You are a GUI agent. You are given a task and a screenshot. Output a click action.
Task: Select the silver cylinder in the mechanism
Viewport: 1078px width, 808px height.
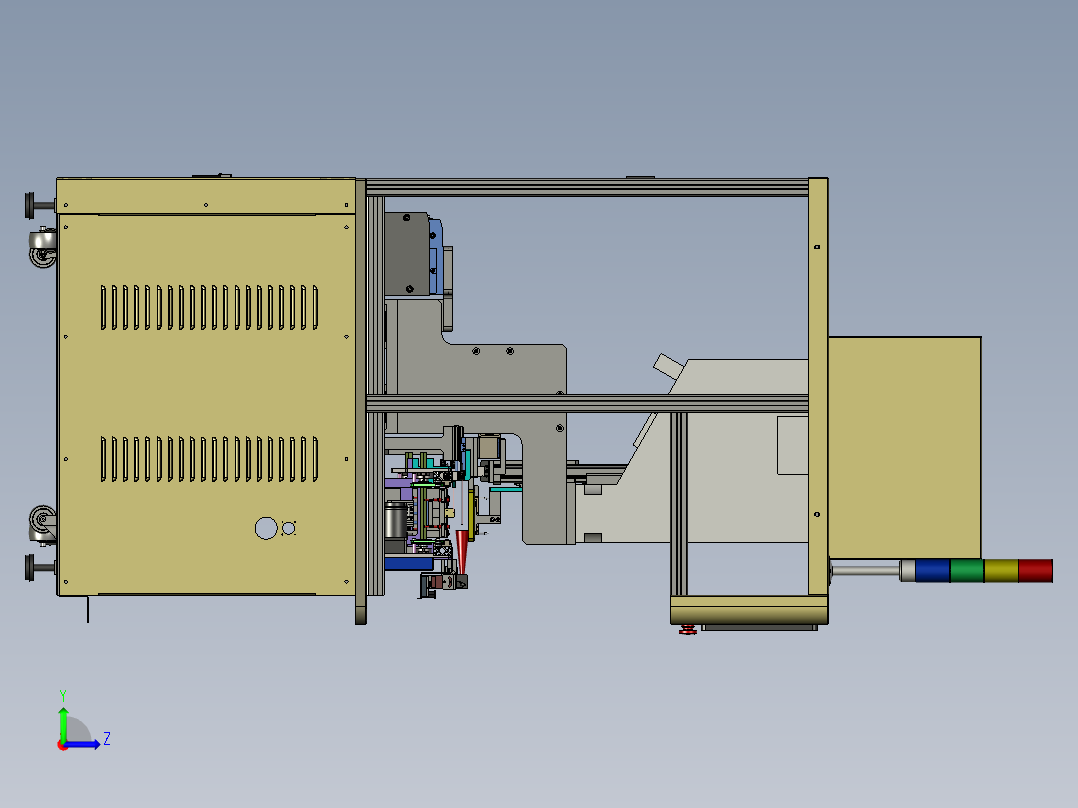395,520
